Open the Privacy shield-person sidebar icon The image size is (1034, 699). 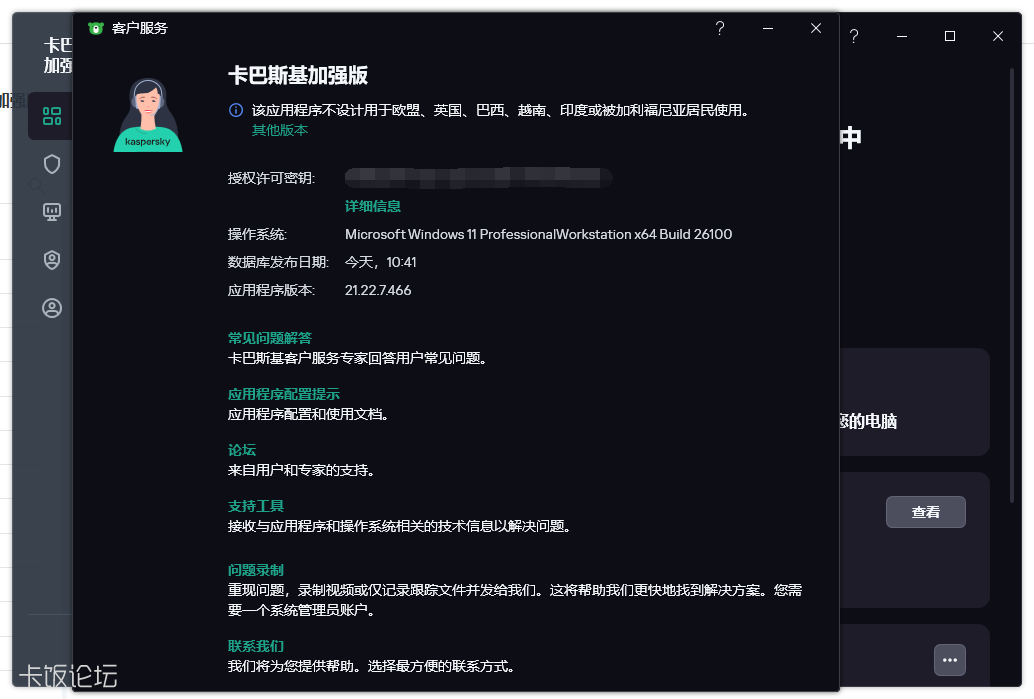click(x=51, y=260)
